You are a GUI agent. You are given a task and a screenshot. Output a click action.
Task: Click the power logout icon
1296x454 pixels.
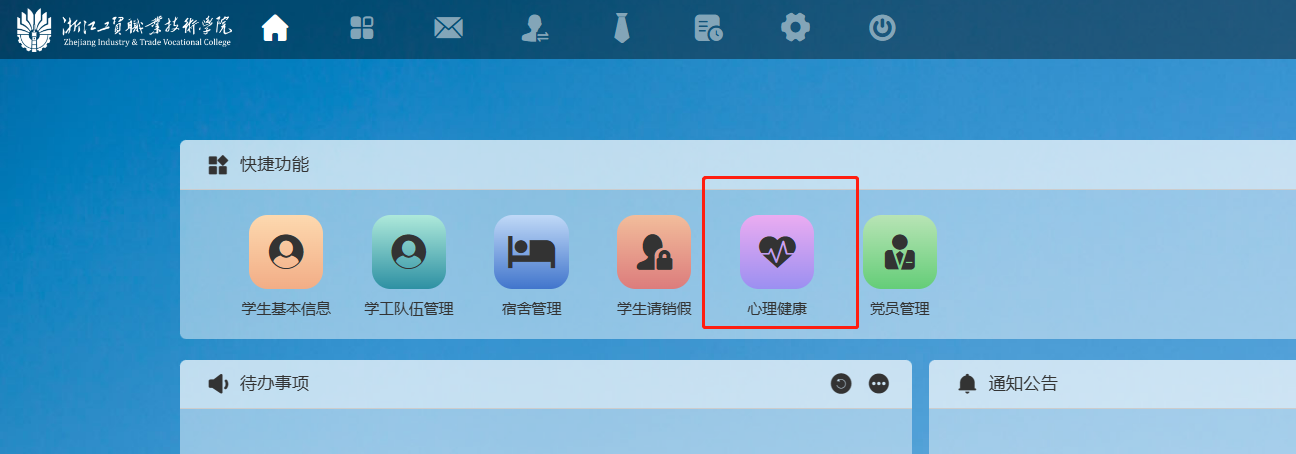point(882,28)
